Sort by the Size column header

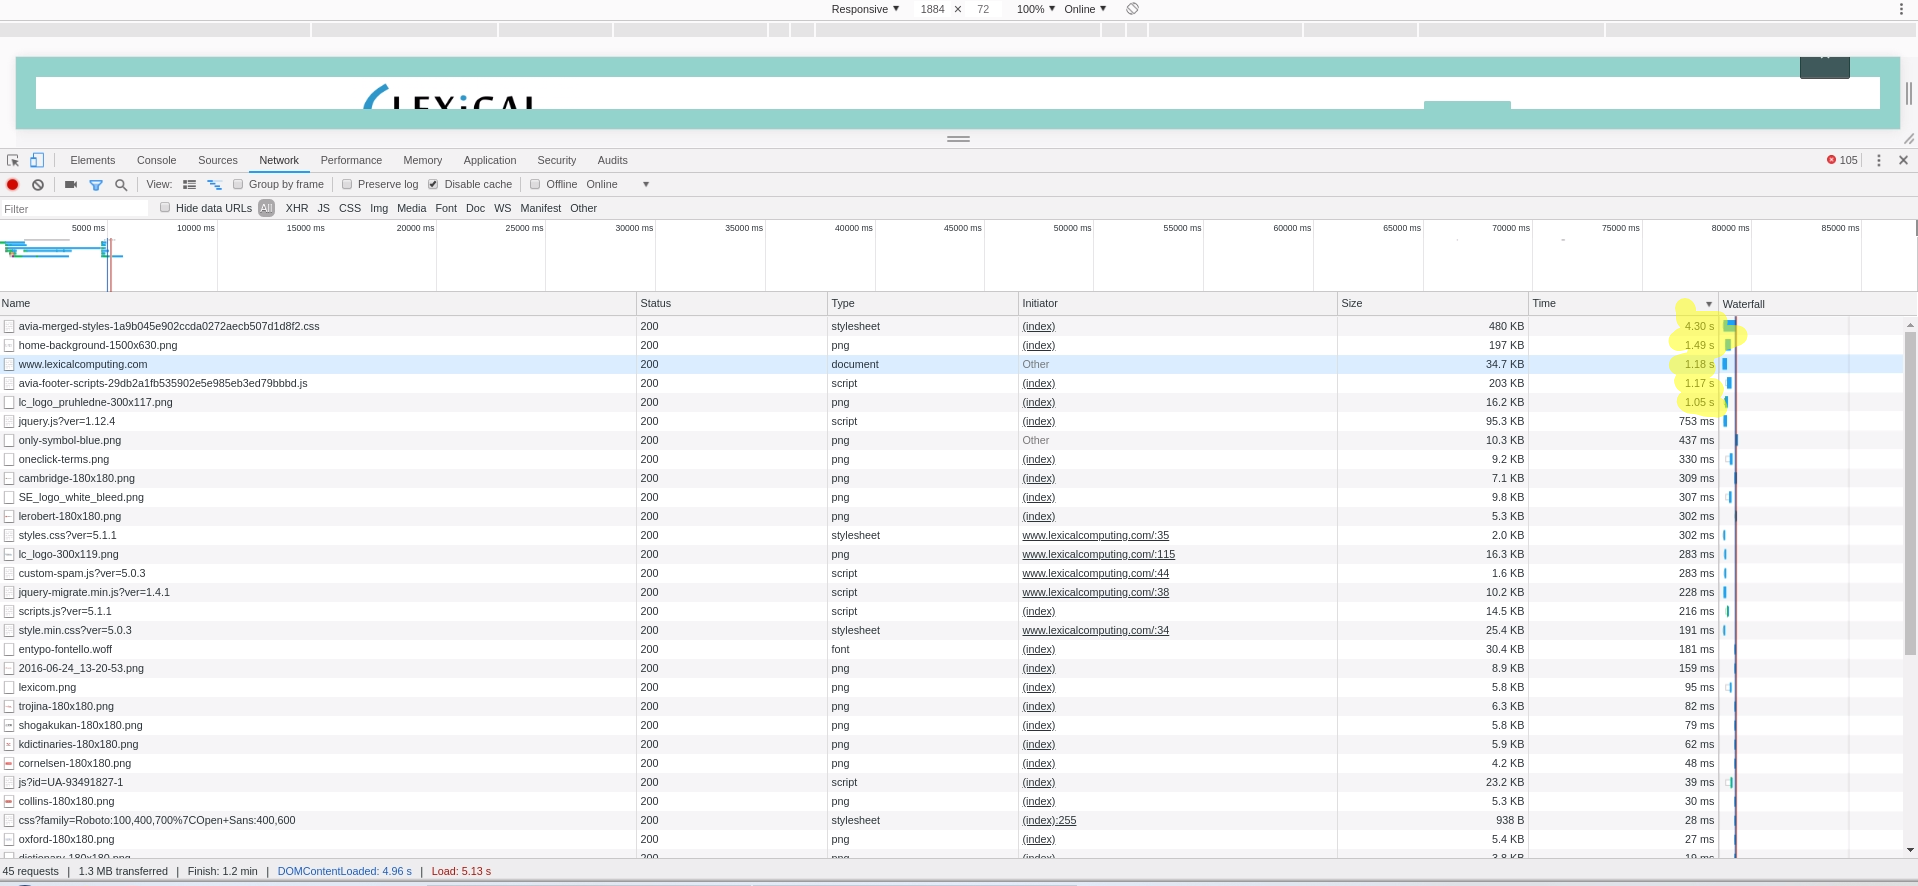(x=1432, y=303)
